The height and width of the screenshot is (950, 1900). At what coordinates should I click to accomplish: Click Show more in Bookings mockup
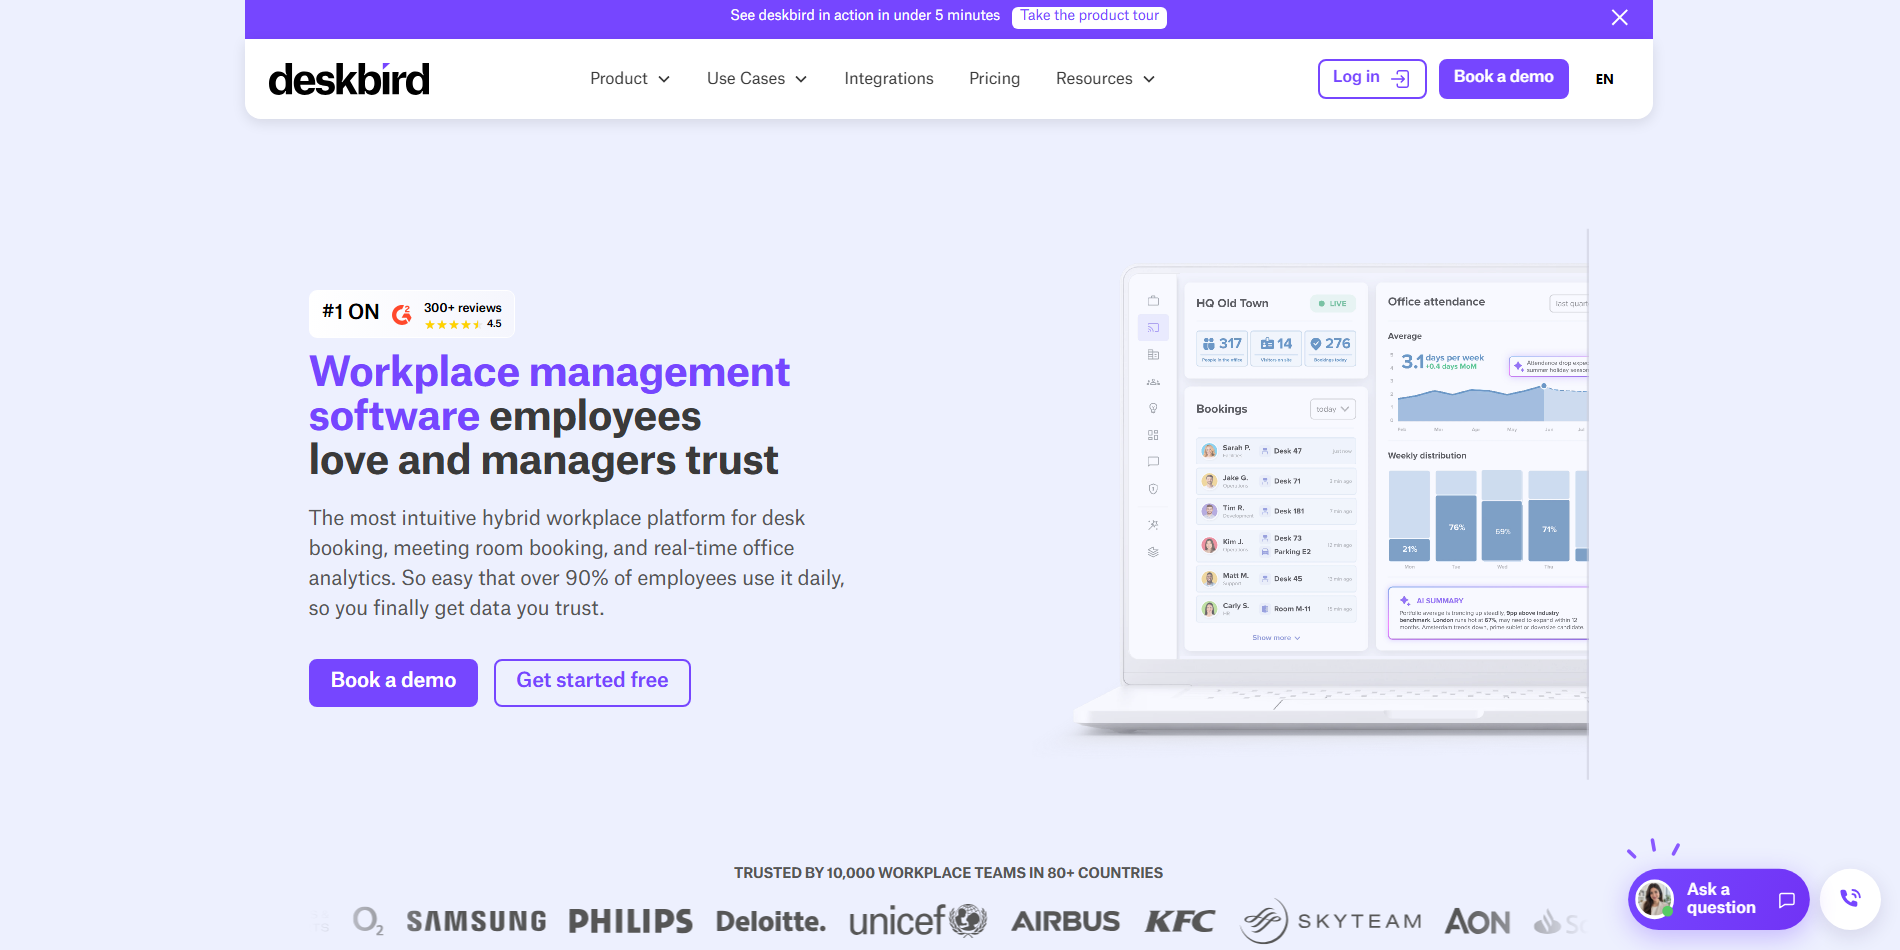tap(1276, 638)
